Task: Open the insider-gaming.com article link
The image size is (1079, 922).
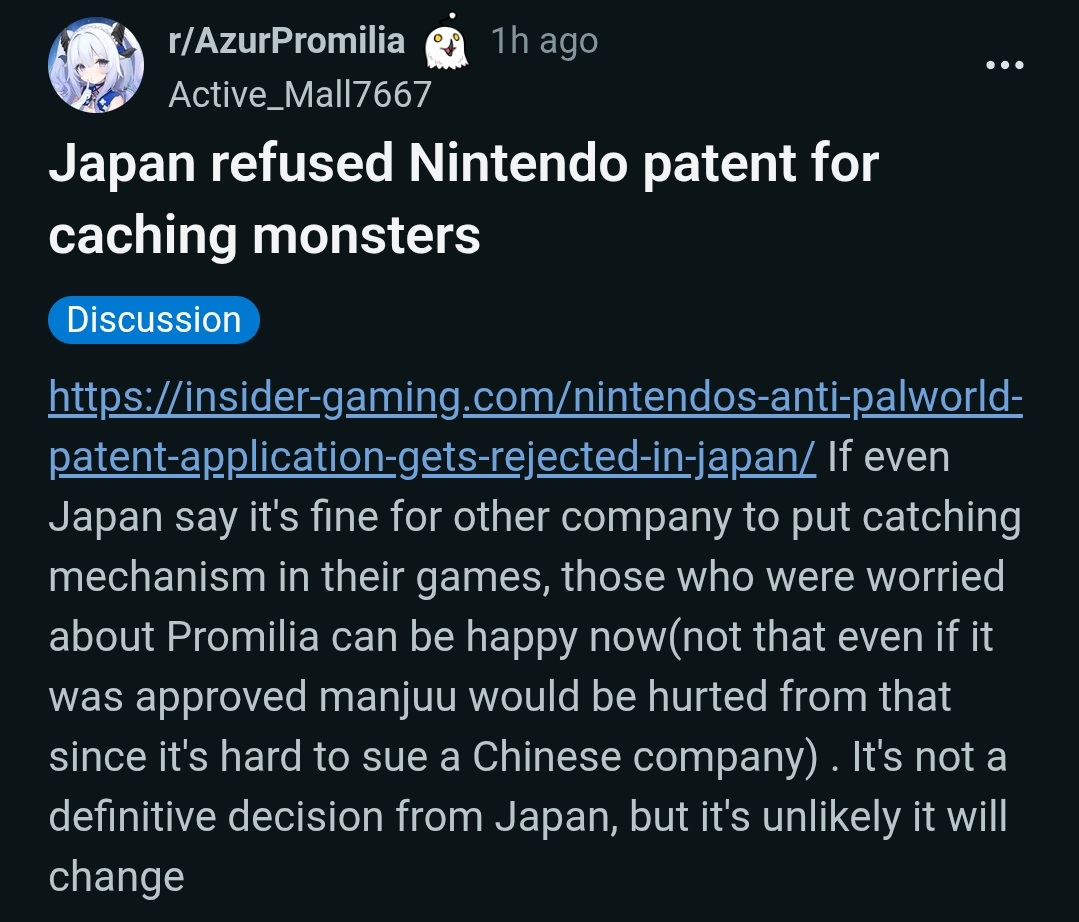Action: point(535,398)
